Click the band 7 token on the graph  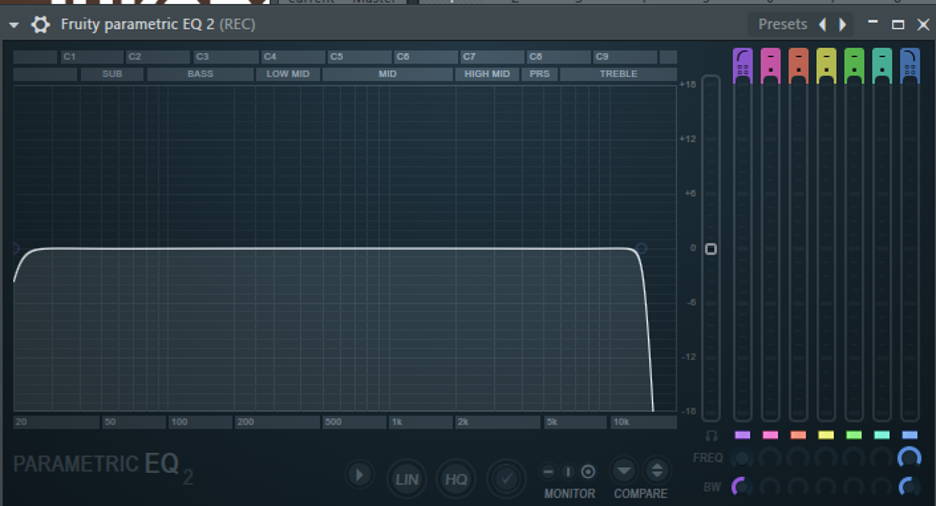tap(642, 248)
